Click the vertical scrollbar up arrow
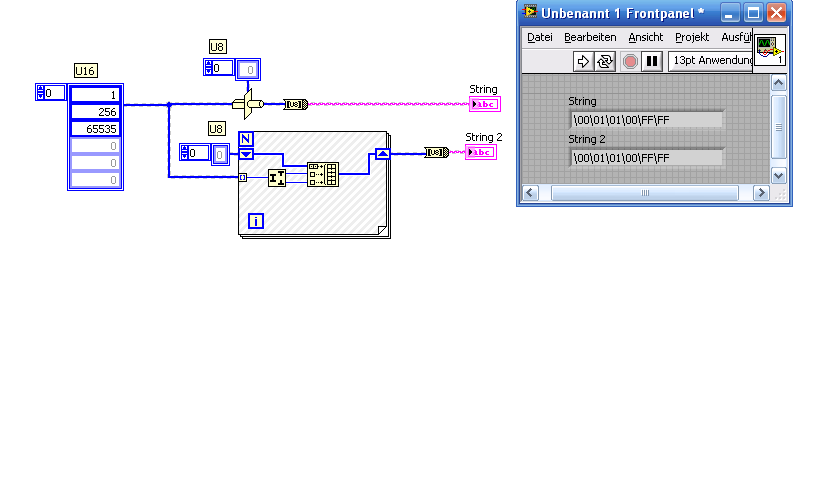 tap(778, 83)
